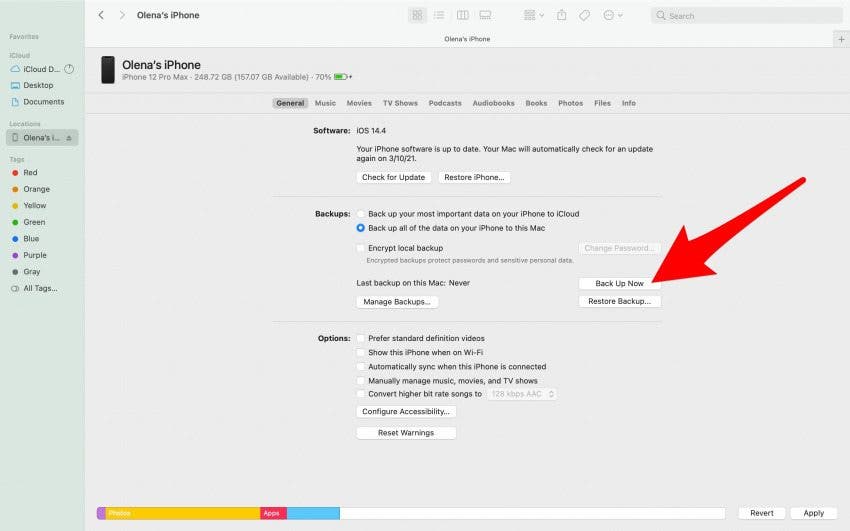850x531 pixels.
Task: Enable Encrypt local backup
Action: (x=360, y=248)
